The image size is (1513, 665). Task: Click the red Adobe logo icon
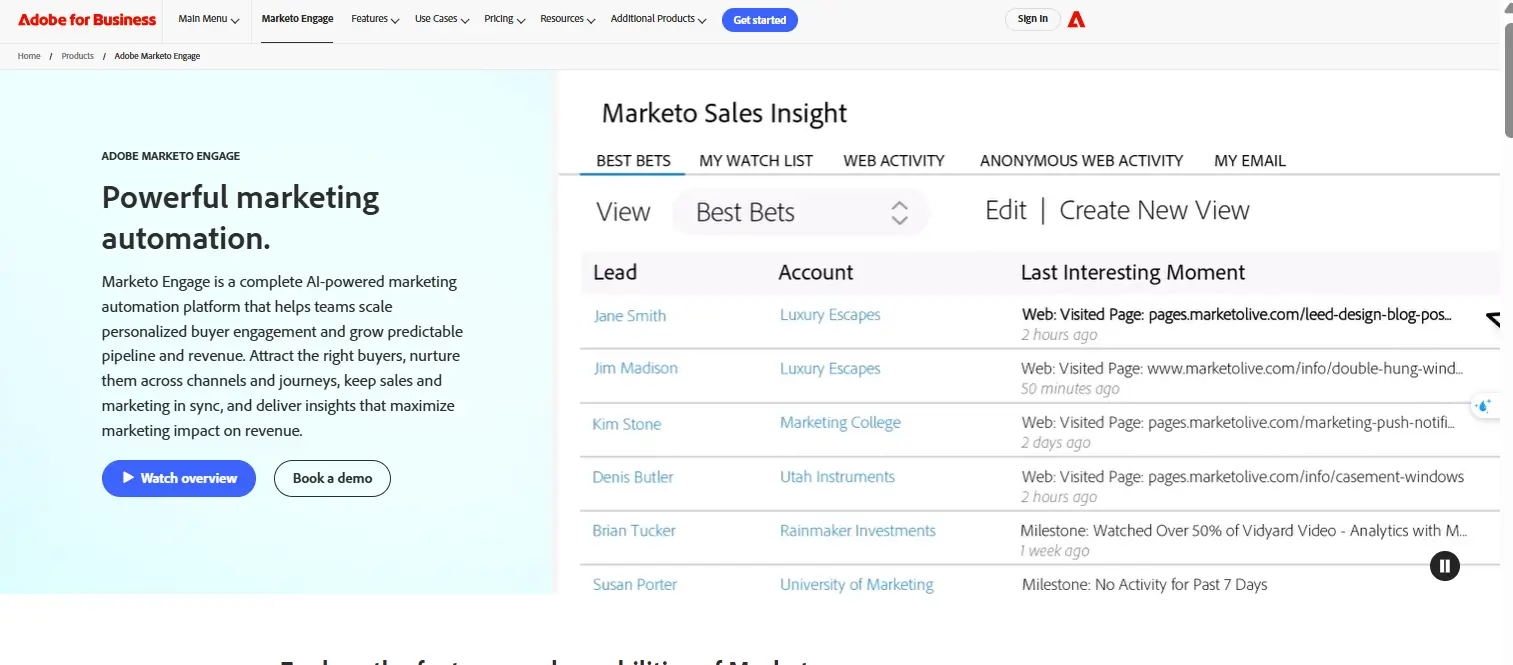point(1076,19)
